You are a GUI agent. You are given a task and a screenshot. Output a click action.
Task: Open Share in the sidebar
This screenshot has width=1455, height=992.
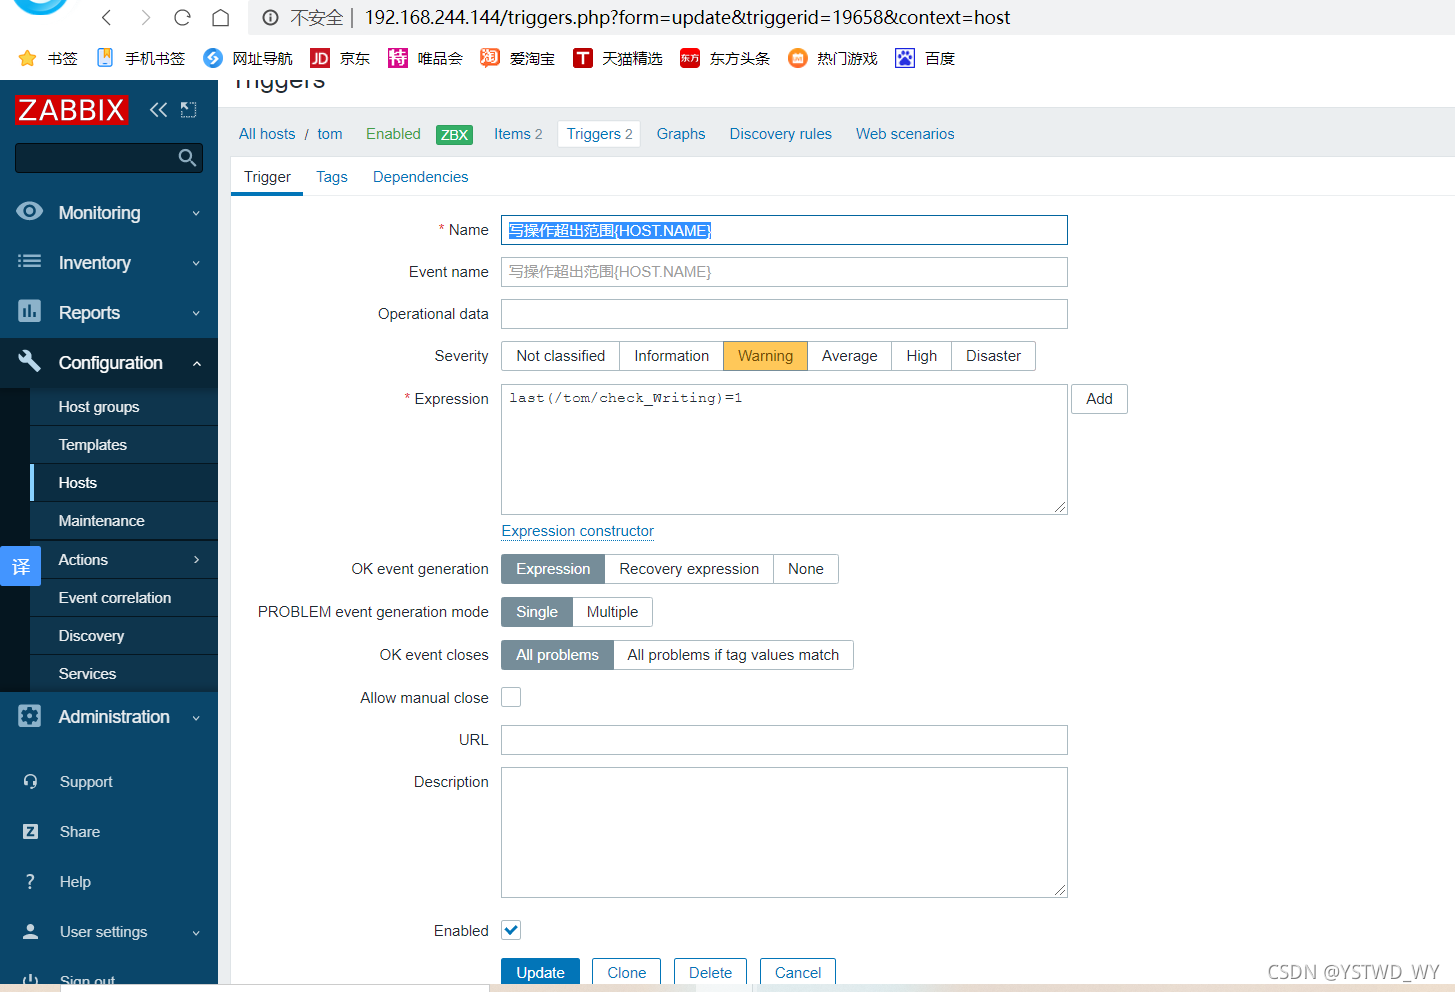tap(80, 832)
